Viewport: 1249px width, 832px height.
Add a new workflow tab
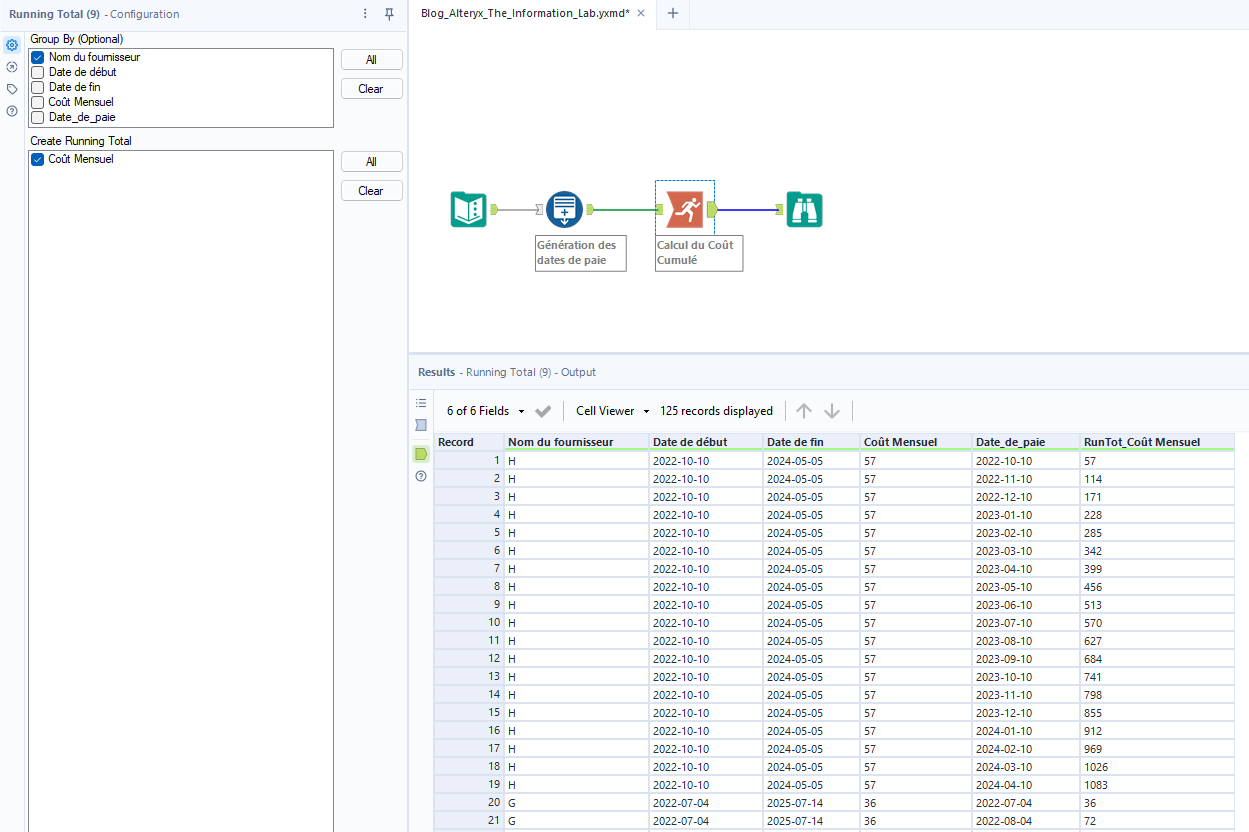point(672,14)
